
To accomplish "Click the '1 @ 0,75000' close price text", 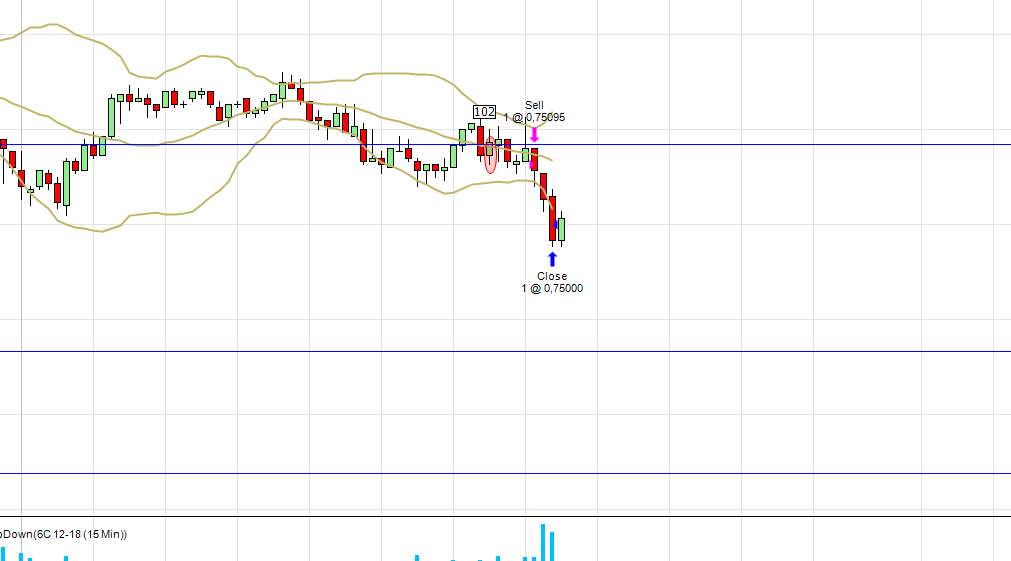I will coord(552,288).
